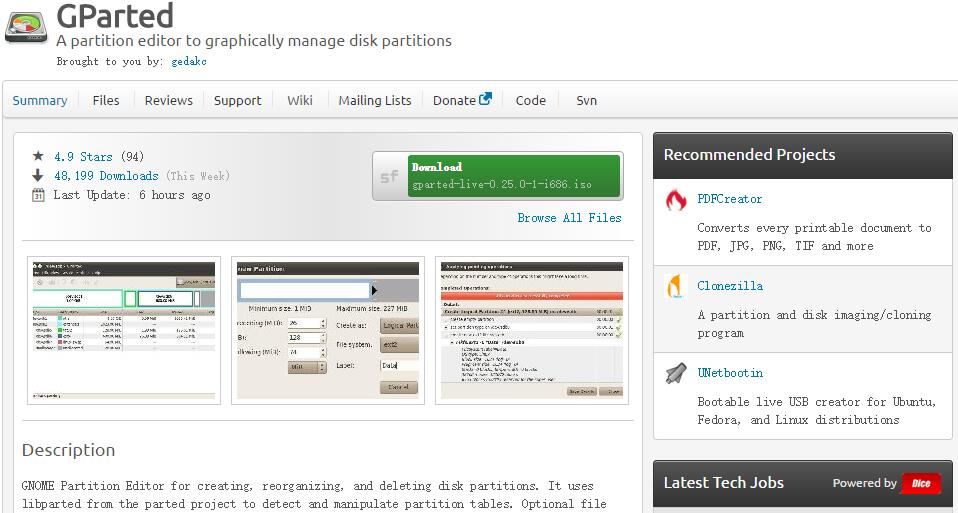Click the UNetbootin USB icon
958x513 pixels.
click(676, 374)
